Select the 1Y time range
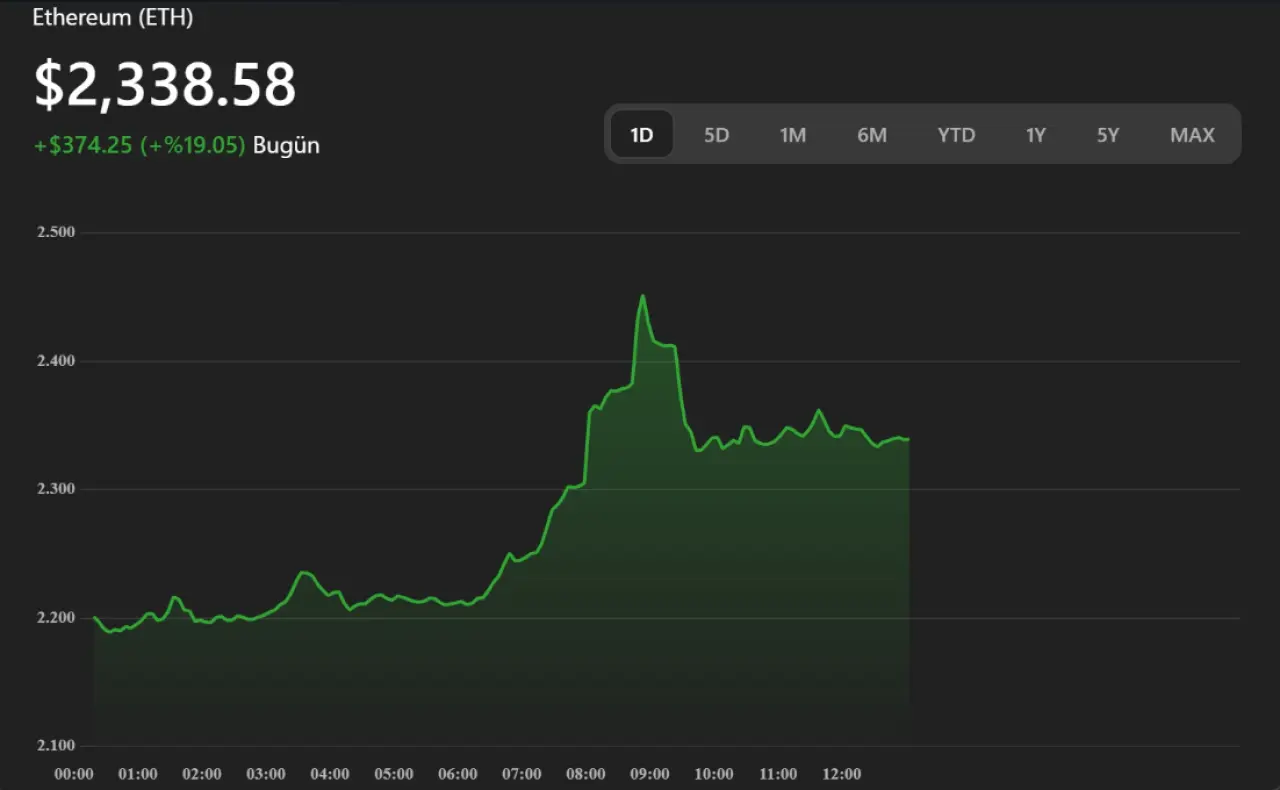 (x=1036, y=134)
